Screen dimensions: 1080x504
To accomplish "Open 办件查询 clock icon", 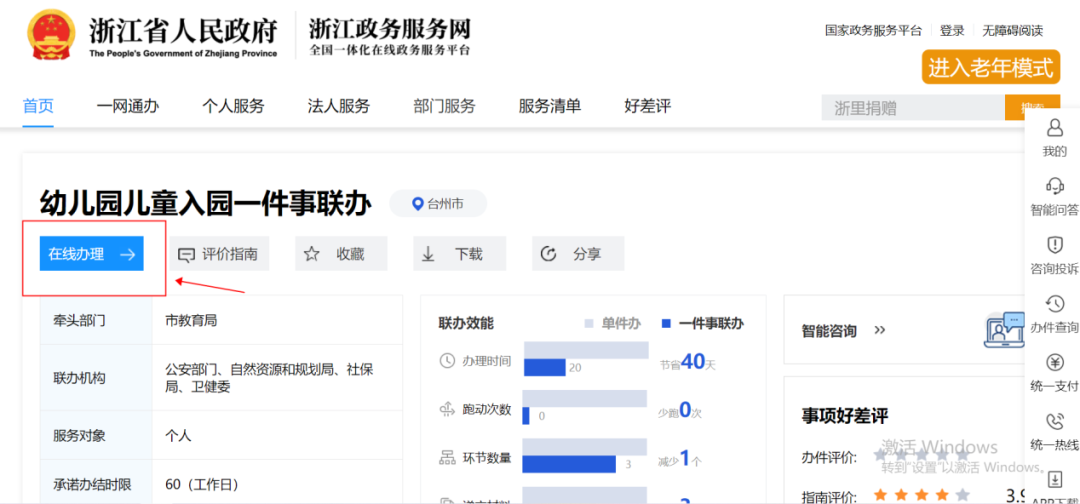I will click(1054, 304).
